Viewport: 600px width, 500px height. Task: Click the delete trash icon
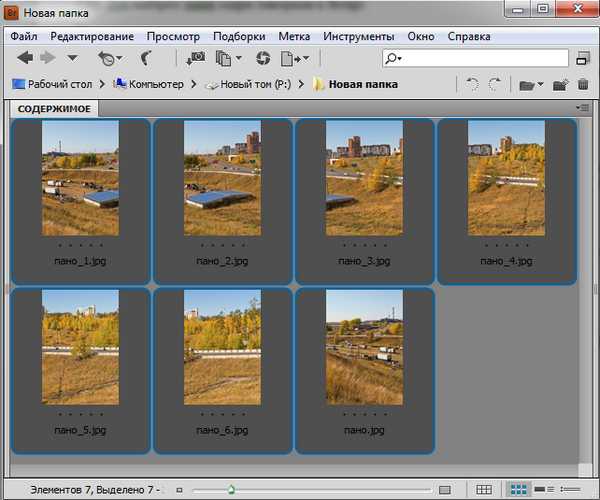pos(583,84)
